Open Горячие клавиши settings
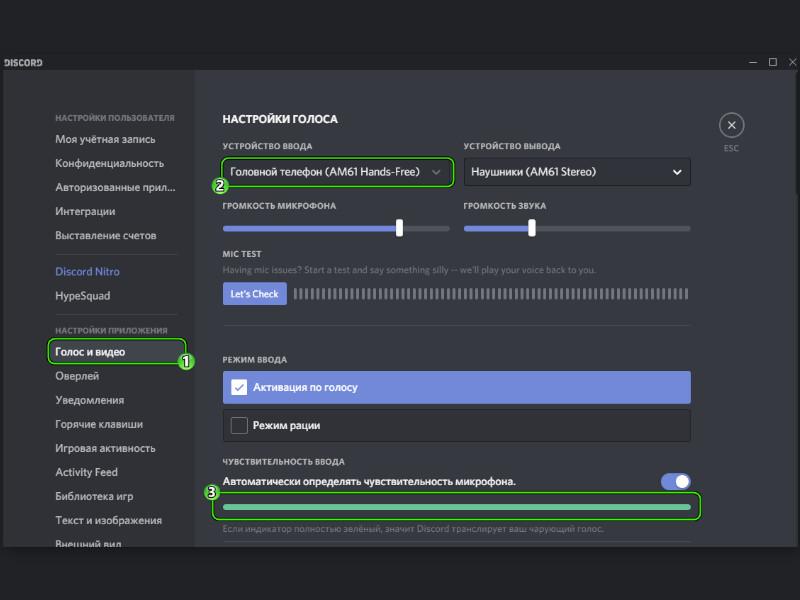 coord(99,424)
